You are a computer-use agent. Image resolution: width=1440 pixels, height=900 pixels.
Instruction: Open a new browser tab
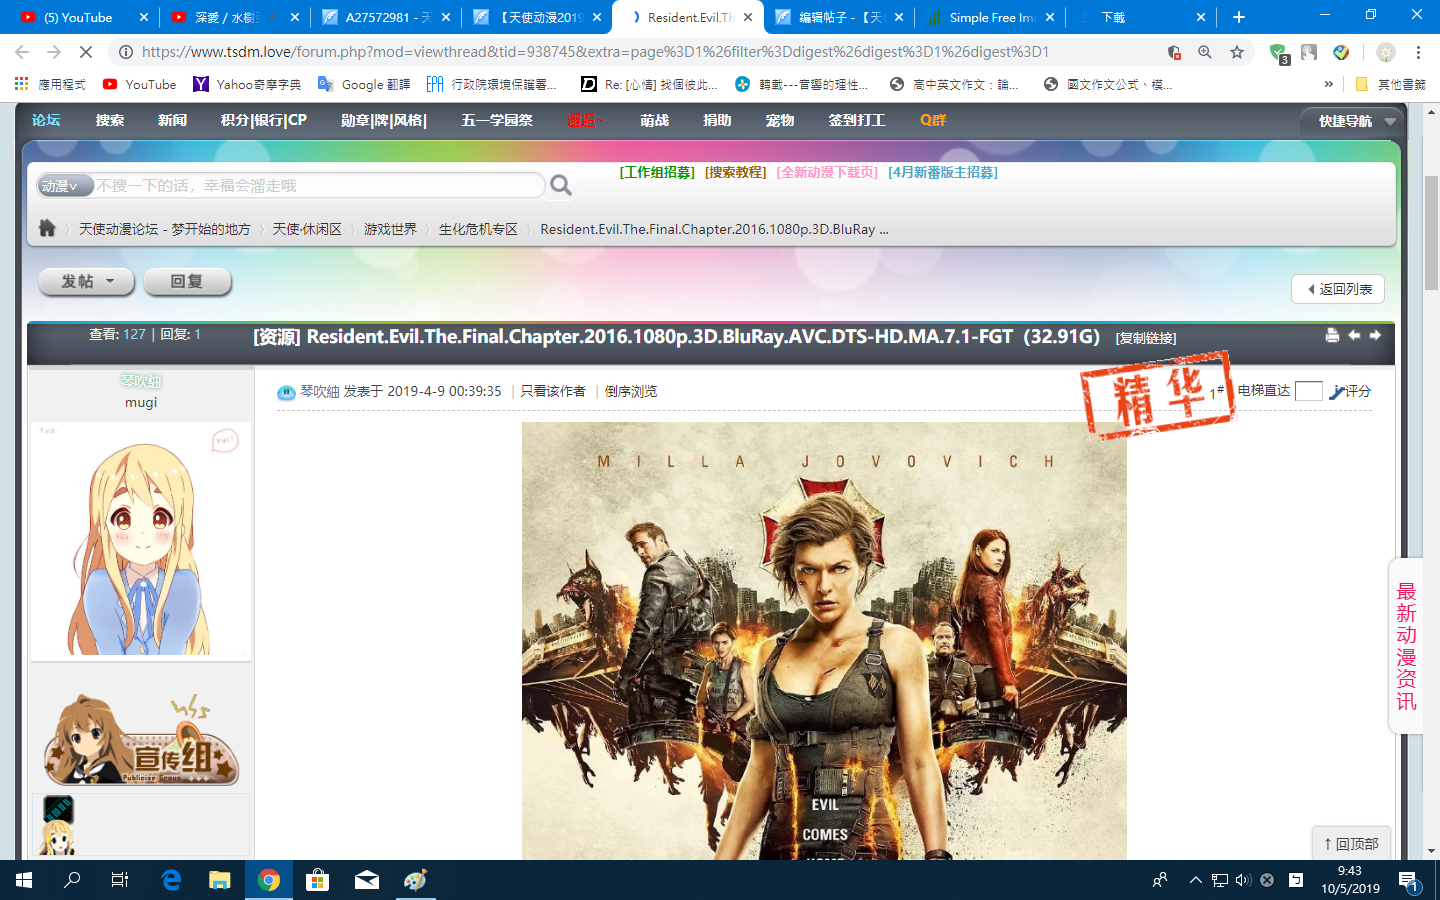1239,17
